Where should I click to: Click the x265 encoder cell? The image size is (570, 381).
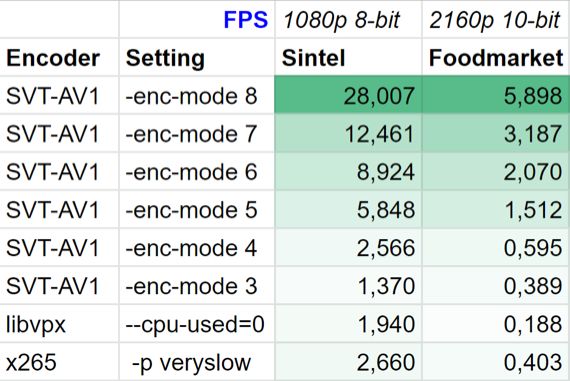click(x=59, y=362)
